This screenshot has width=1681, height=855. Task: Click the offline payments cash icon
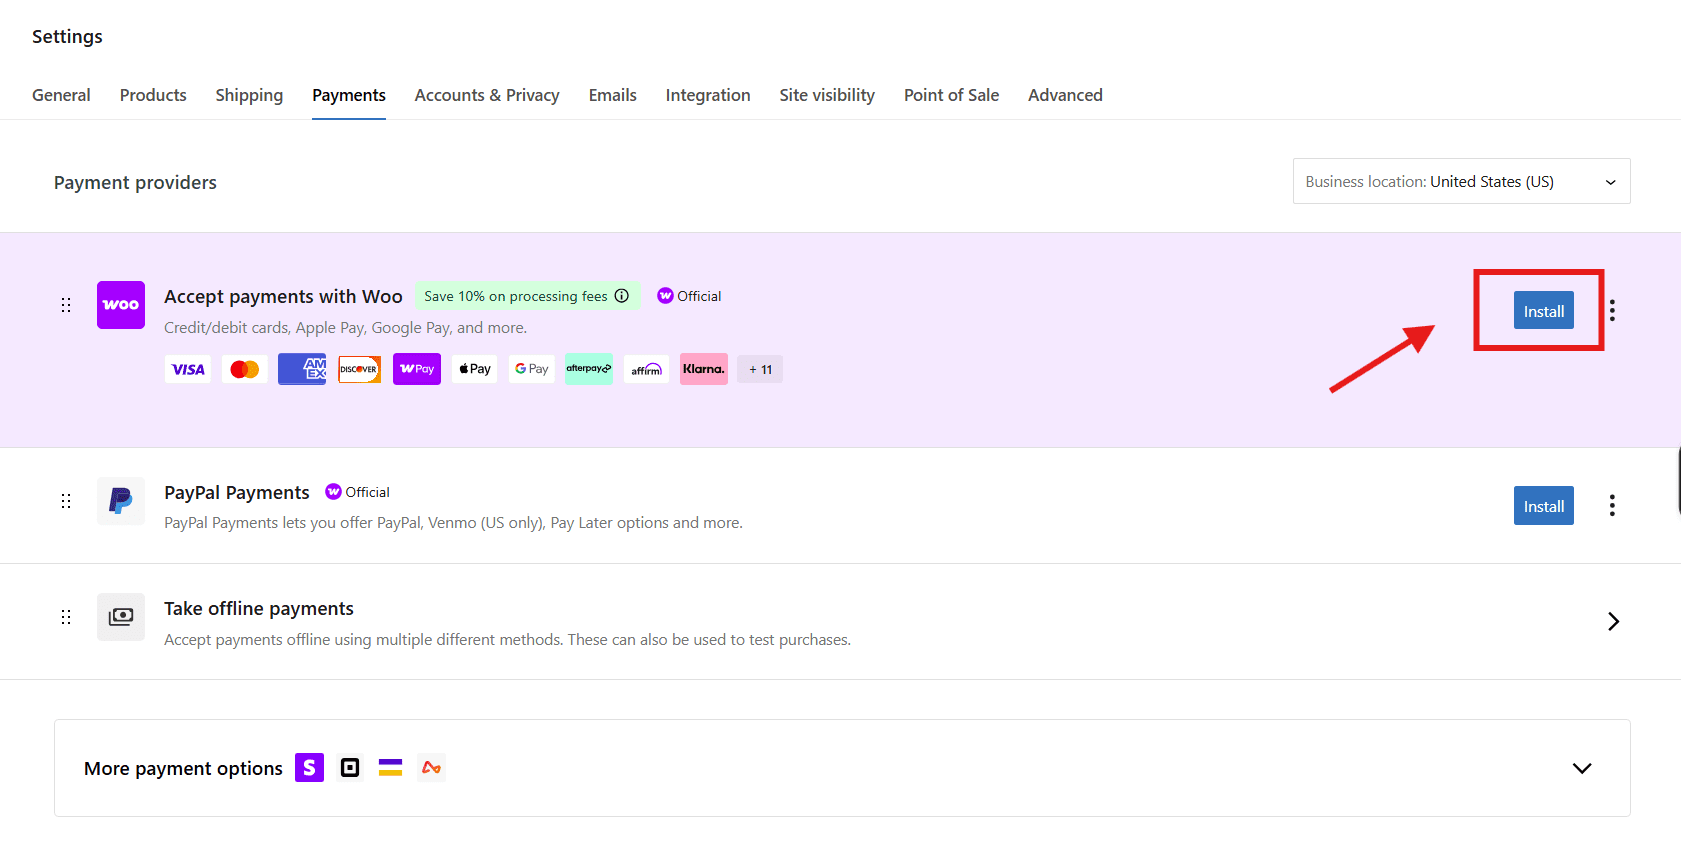(x=121, y=617)
